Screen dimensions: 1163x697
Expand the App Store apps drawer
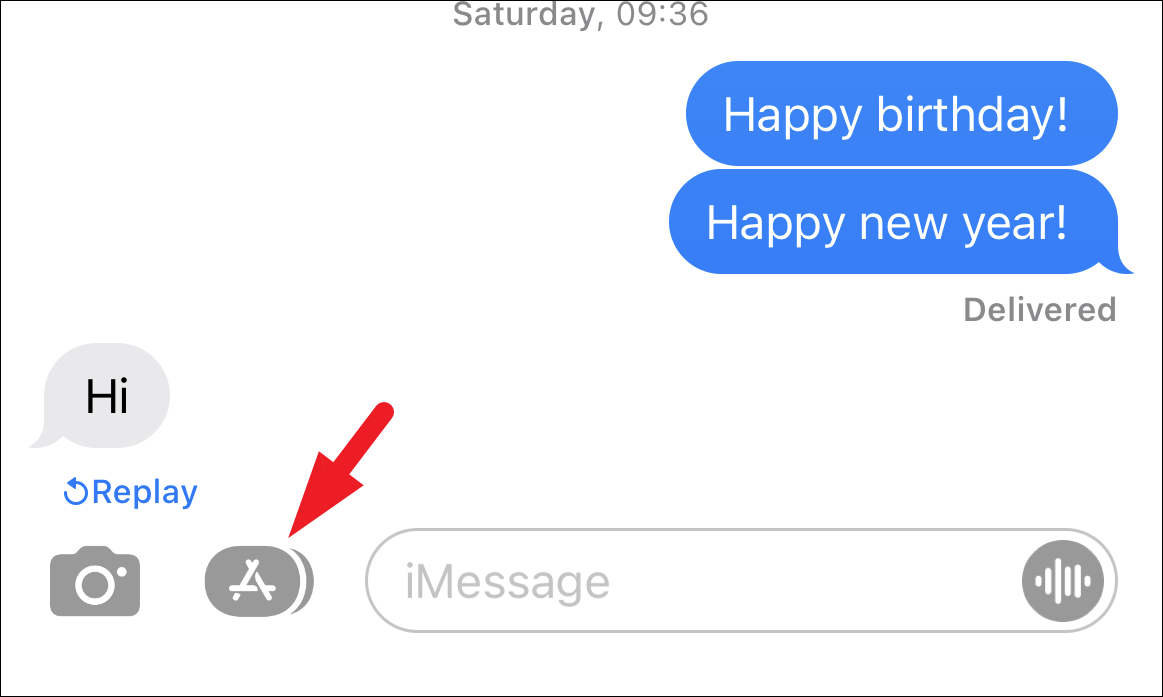tap(259, 581)
